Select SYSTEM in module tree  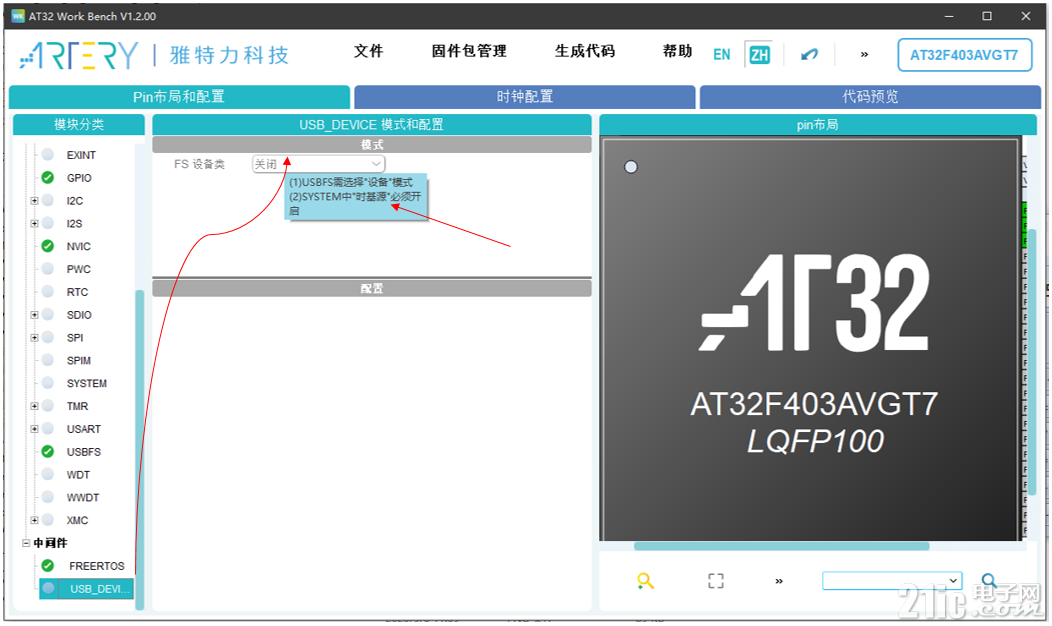point(87,383)
